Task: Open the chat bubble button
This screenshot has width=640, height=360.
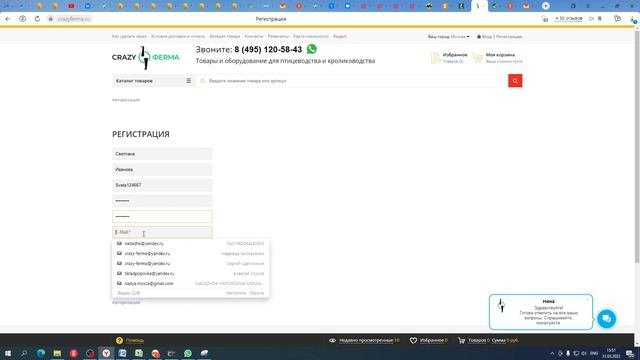Action: [607, 319]
